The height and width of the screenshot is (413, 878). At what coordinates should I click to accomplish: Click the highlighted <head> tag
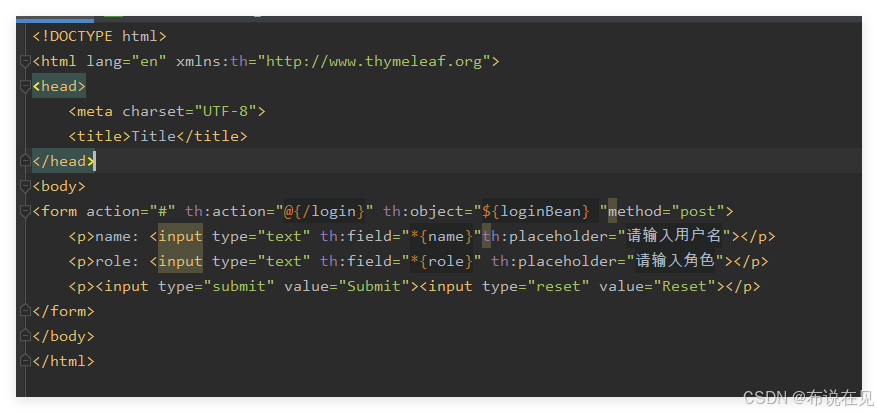59,86
